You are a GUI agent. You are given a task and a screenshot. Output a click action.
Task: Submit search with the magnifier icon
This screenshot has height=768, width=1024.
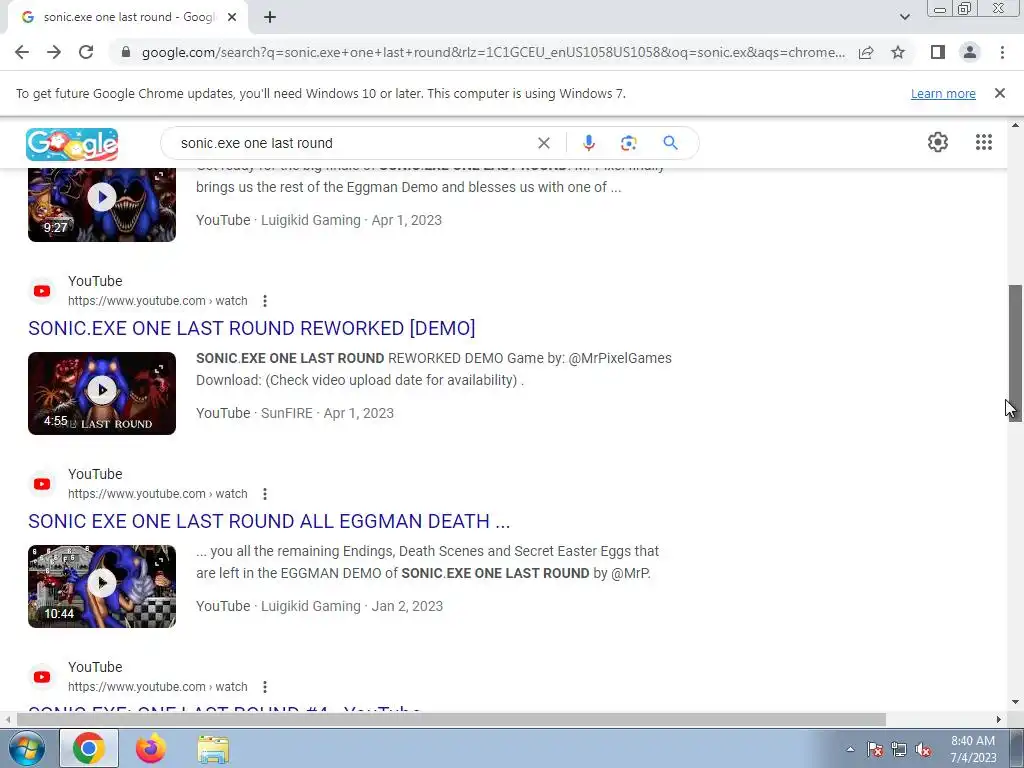point(670,143)
